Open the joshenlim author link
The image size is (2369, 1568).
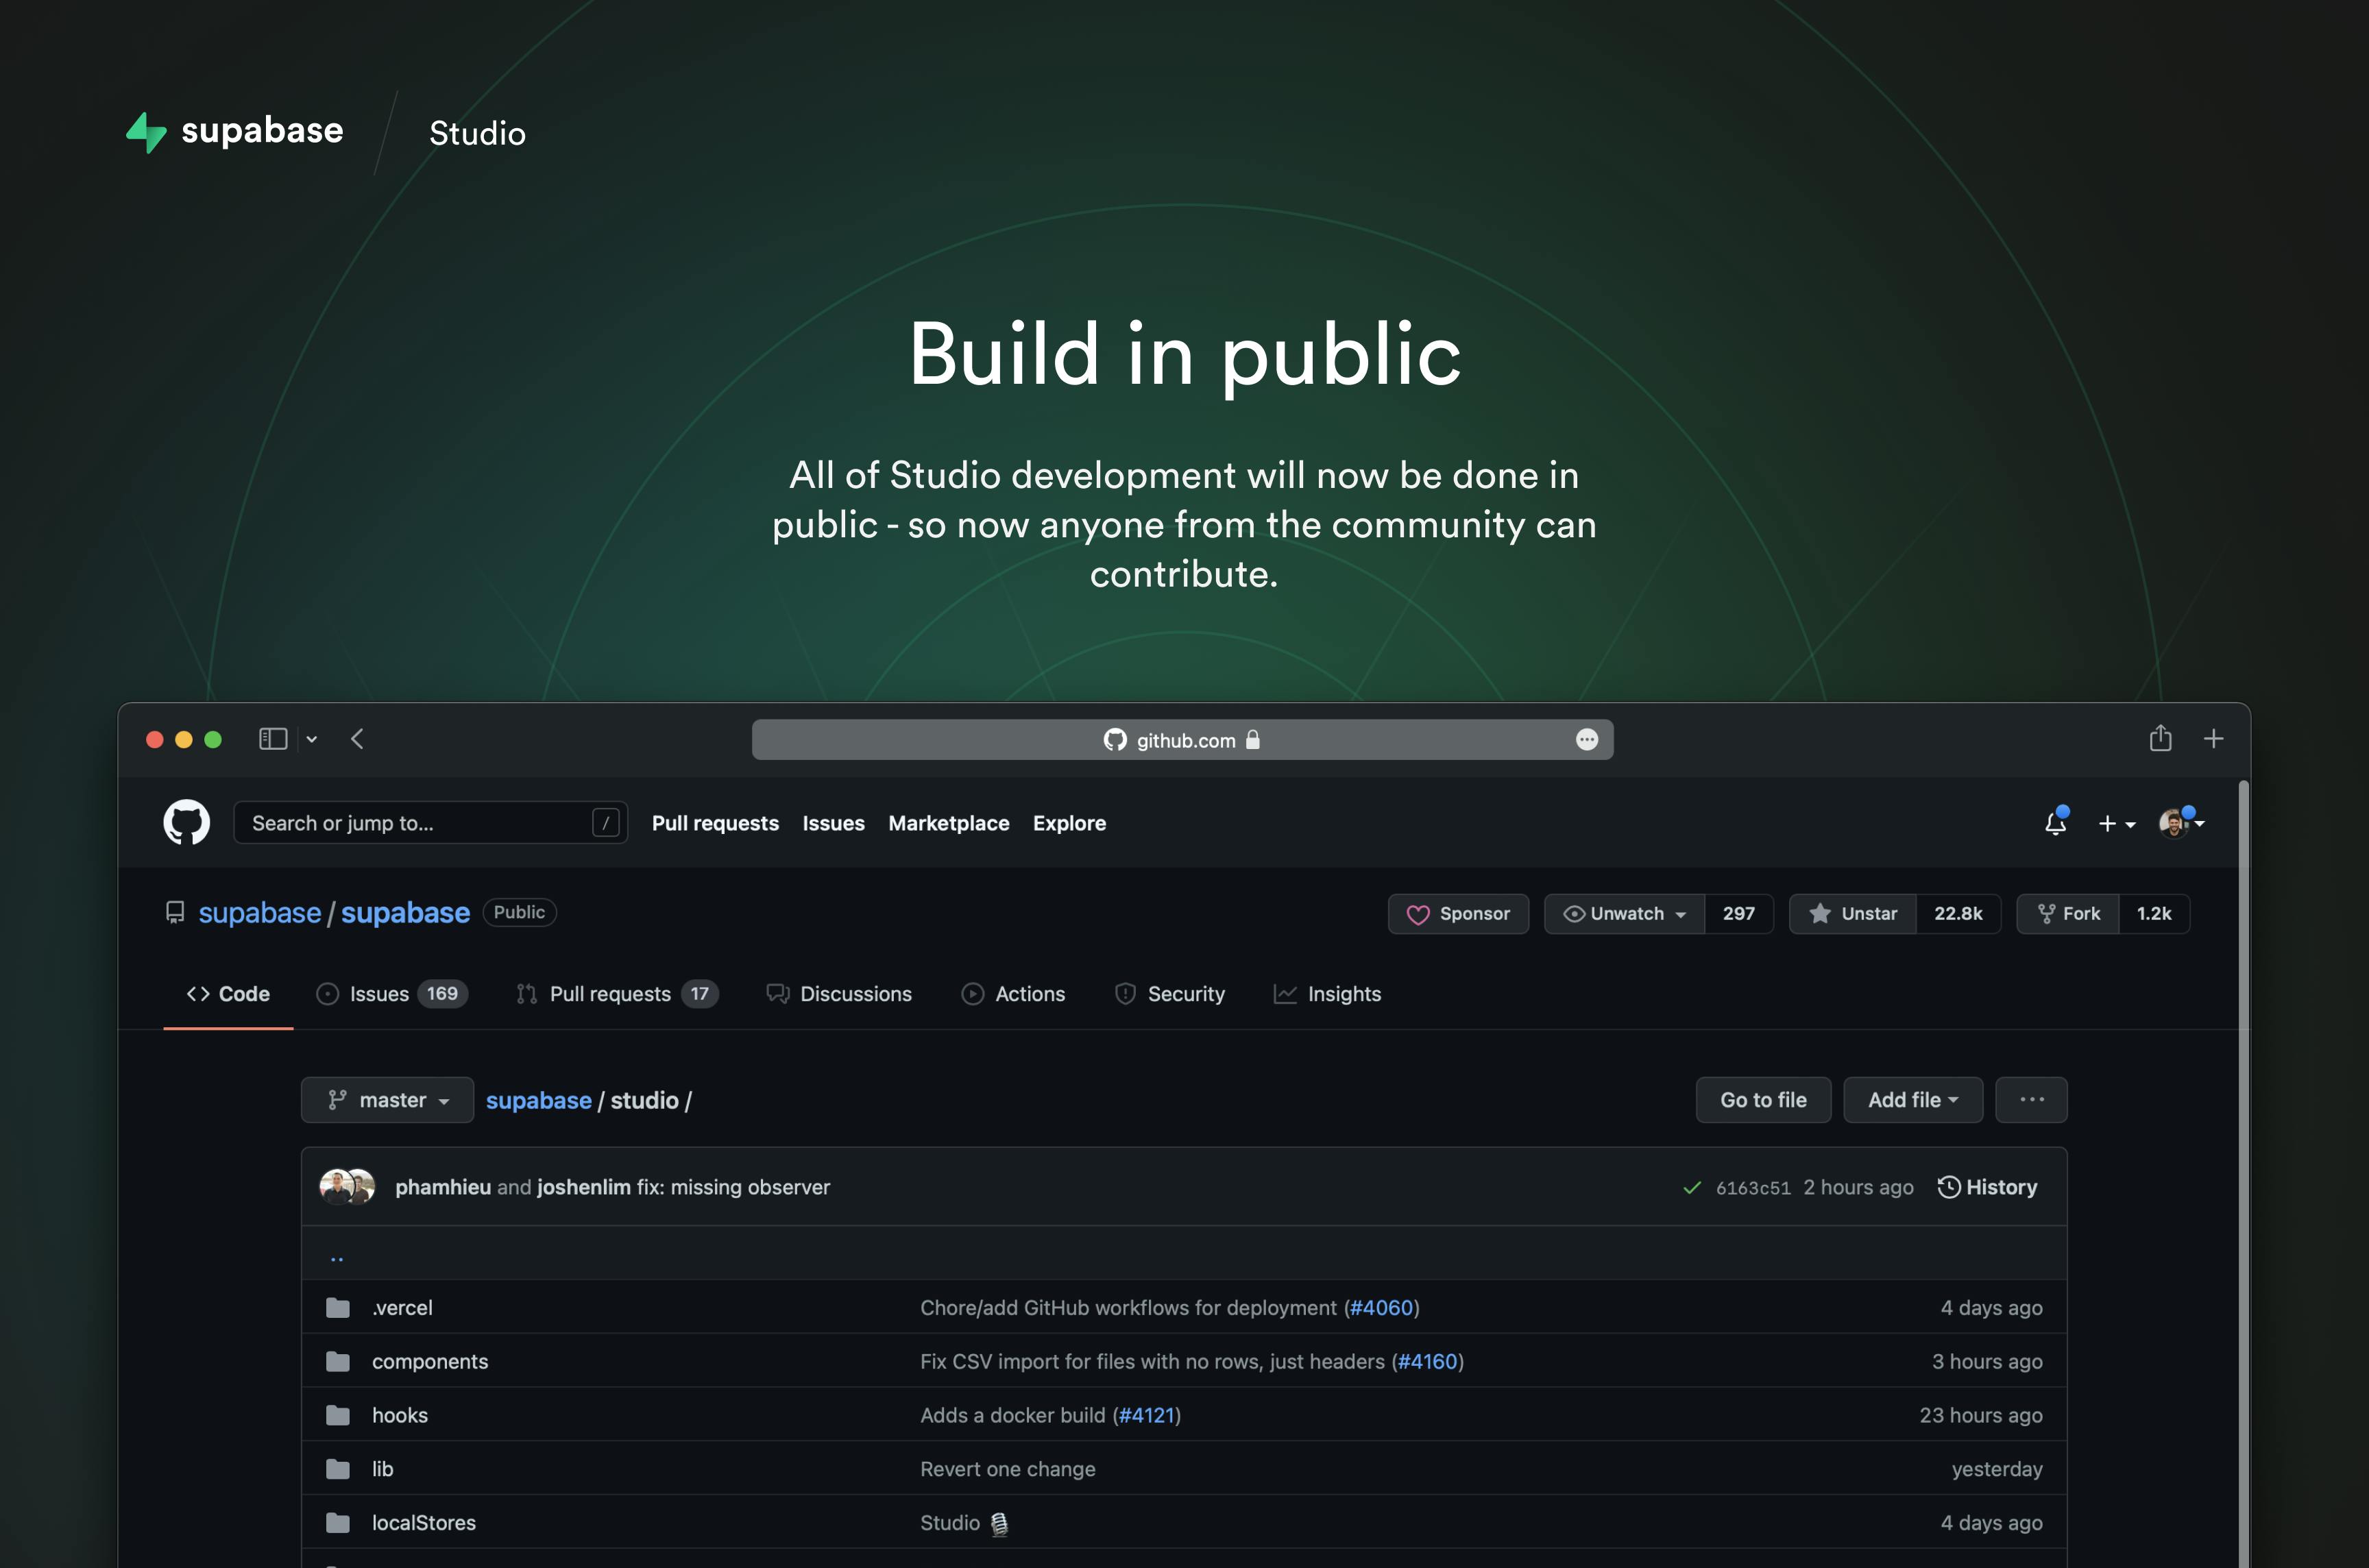(x=584, y=1187)
